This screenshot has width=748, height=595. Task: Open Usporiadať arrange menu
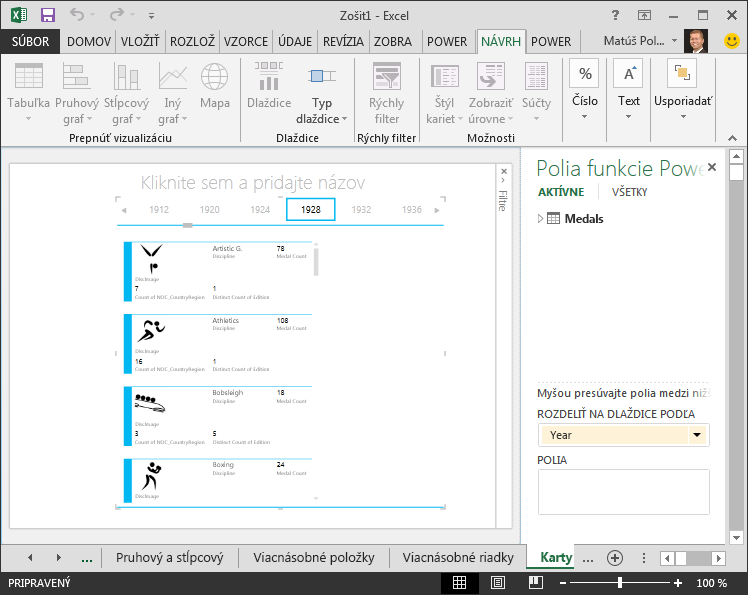tap(683, 90)
